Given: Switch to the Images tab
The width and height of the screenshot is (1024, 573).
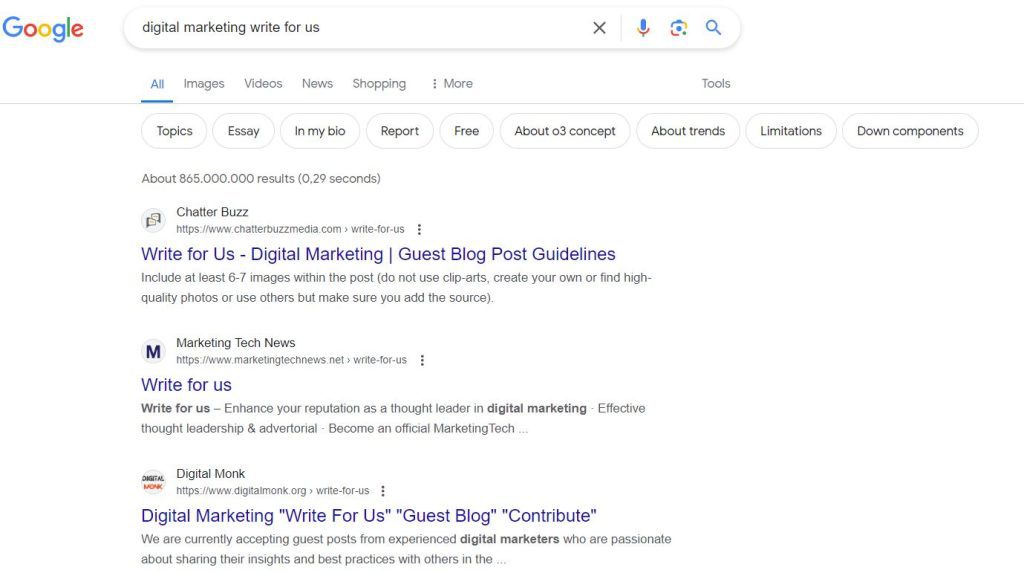Looking at the screenshot, I should [204, 84].
